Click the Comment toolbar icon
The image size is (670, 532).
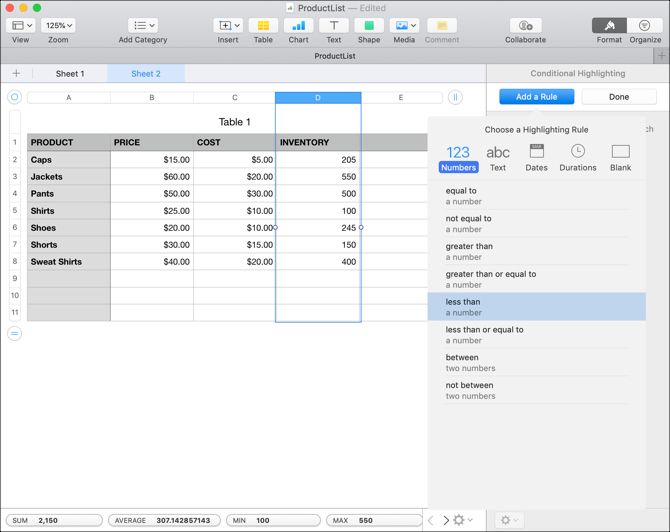pyautogui.click(x=442, y=26)
